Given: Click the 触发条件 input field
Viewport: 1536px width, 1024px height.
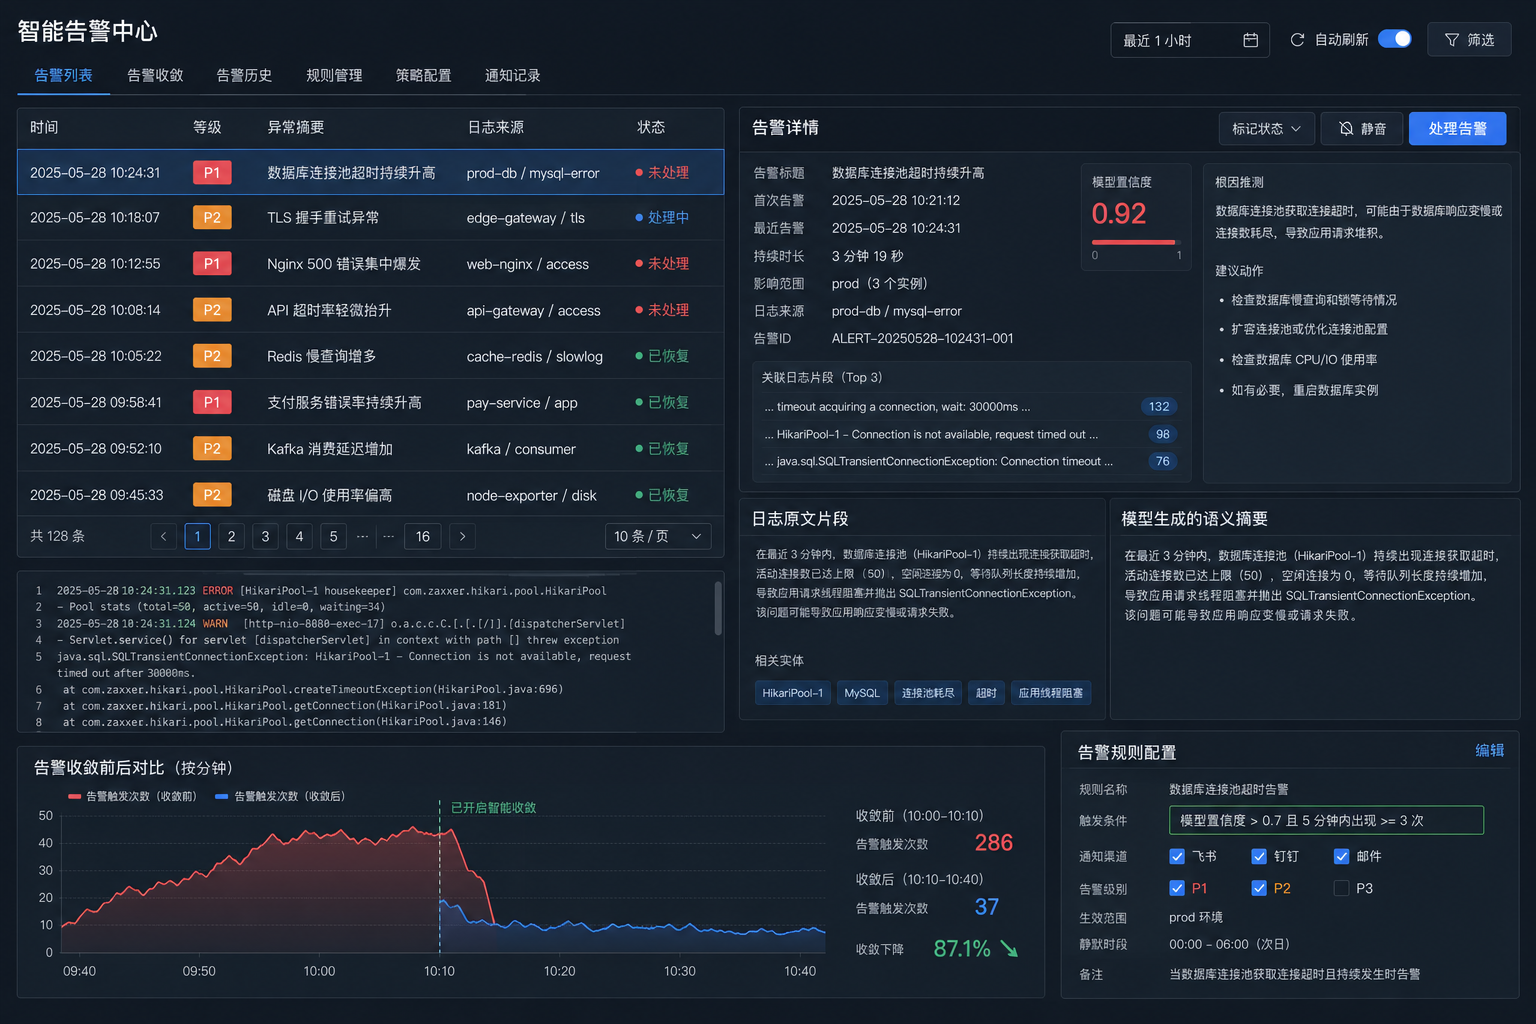Looking at the screenshot, I should (1326, 821).
